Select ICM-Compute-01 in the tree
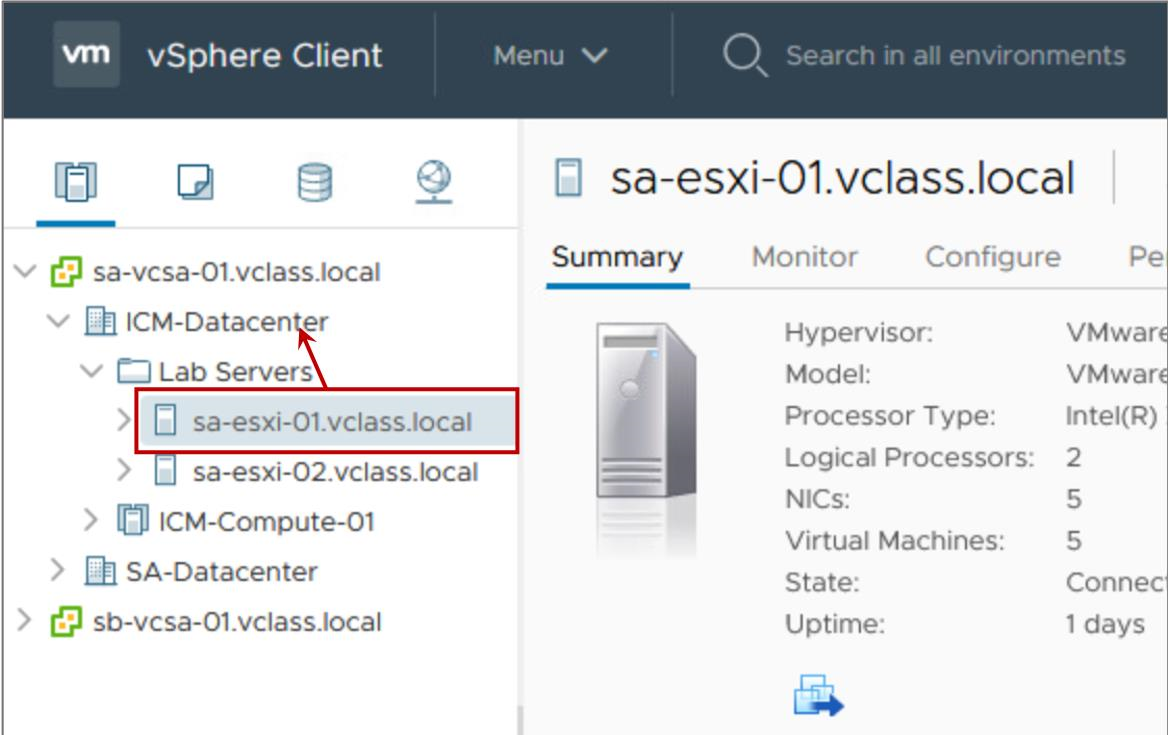The width and height of the screenshot is (1168, 735). (x=267, y=521)
